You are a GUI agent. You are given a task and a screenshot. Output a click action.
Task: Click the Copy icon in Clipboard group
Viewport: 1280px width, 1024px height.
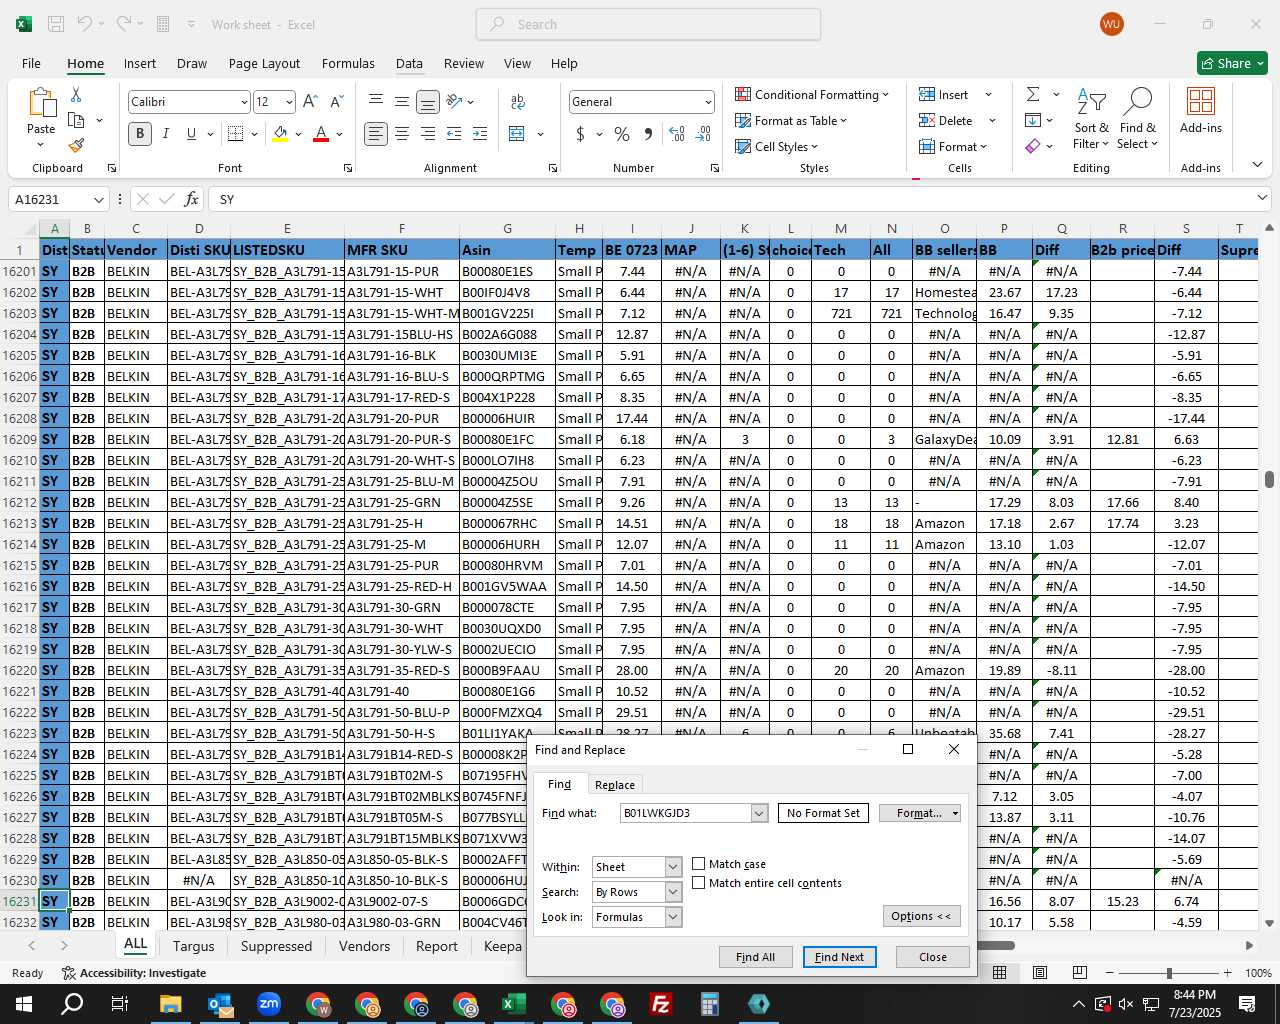coord(76,120)
